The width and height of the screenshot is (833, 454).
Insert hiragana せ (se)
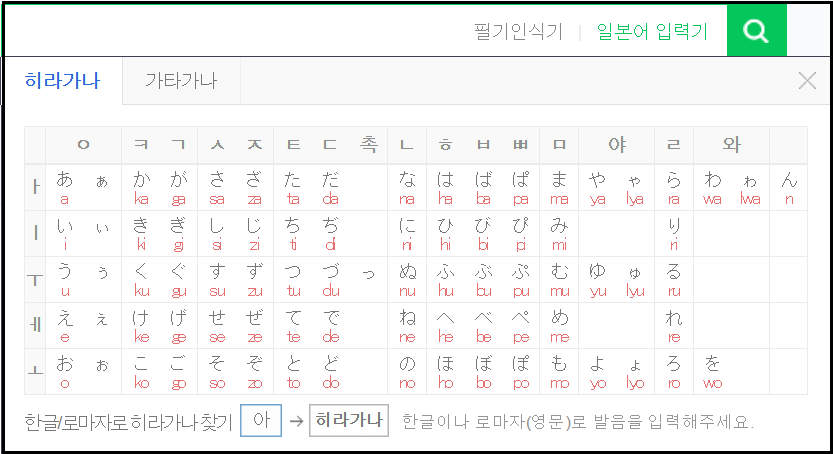pyautogui.click(x=217, y=326)
